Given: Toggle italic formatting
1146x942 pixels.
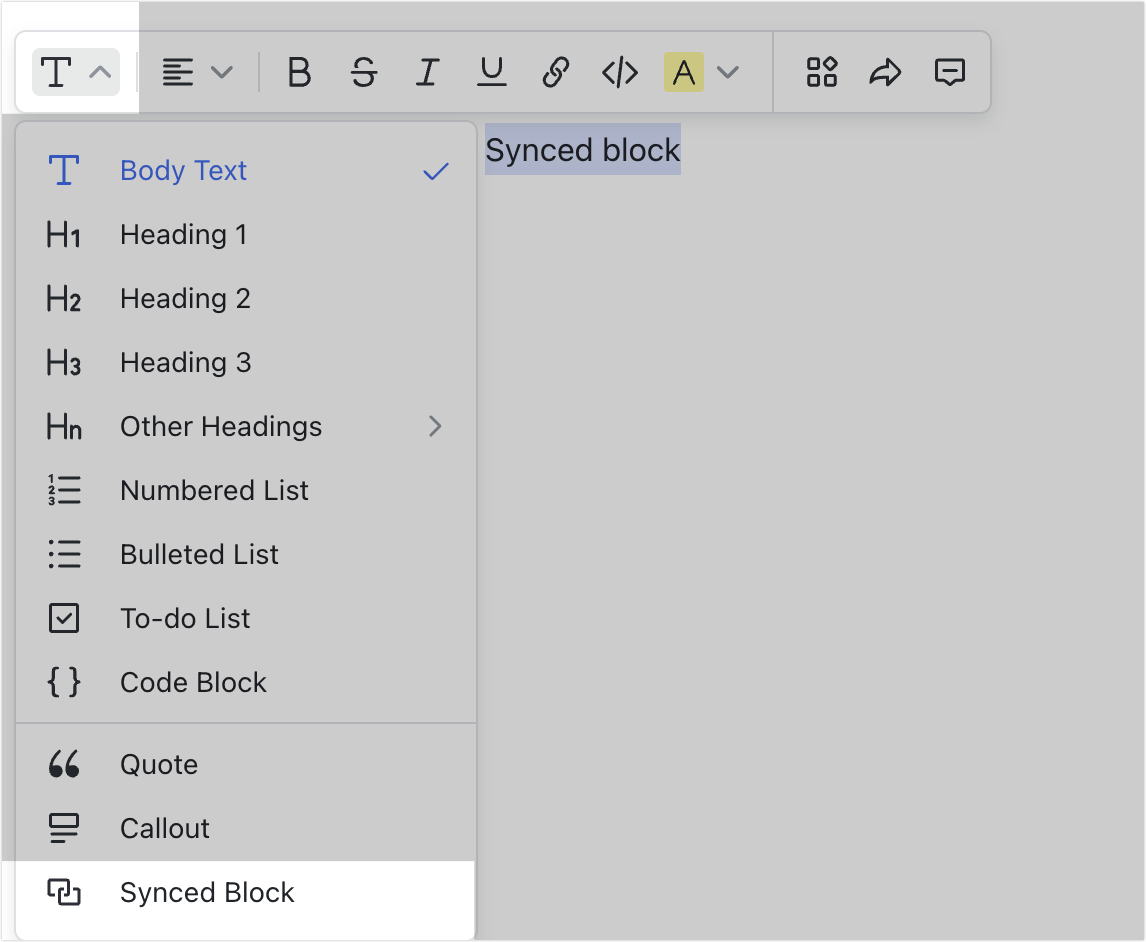Looking at the screenshot, I should pos(428,72).
